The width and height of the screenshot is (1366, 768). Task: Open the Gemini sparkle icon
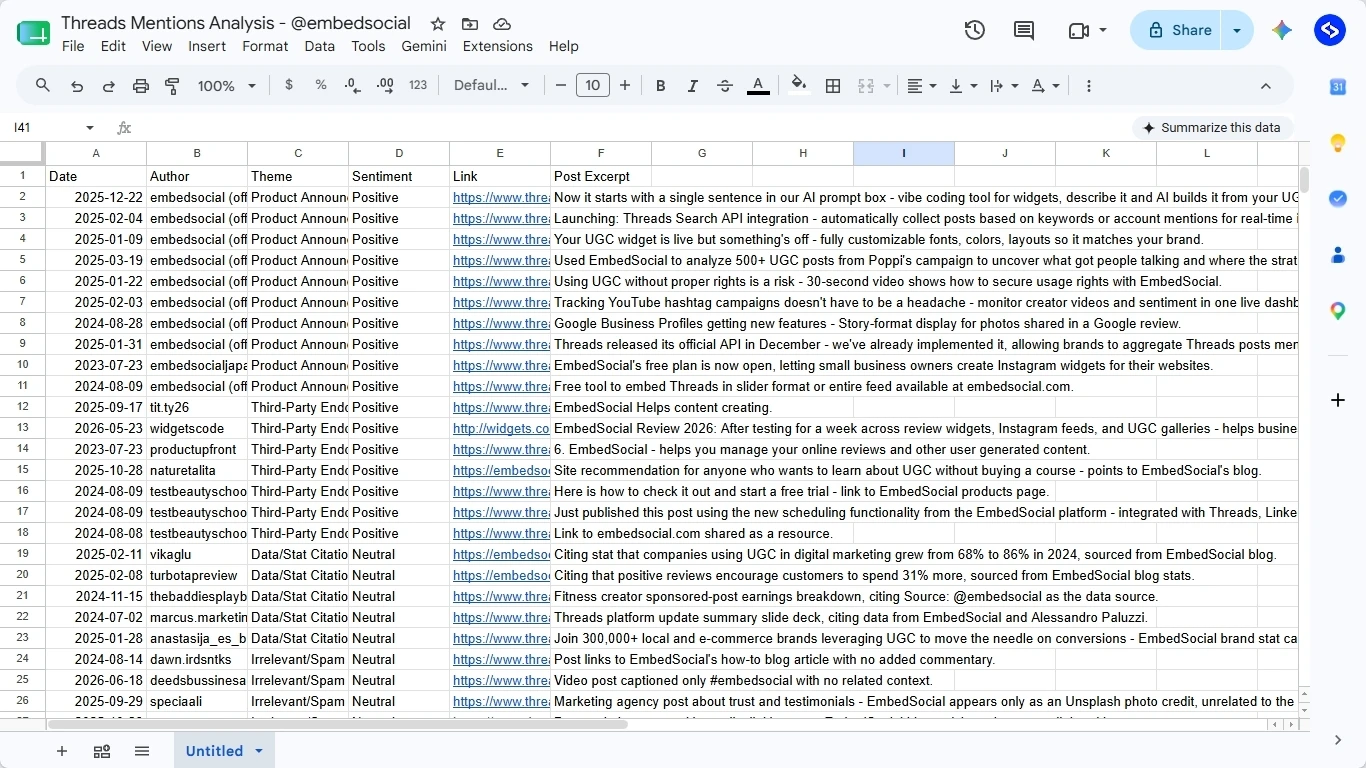coord(1282,30)
